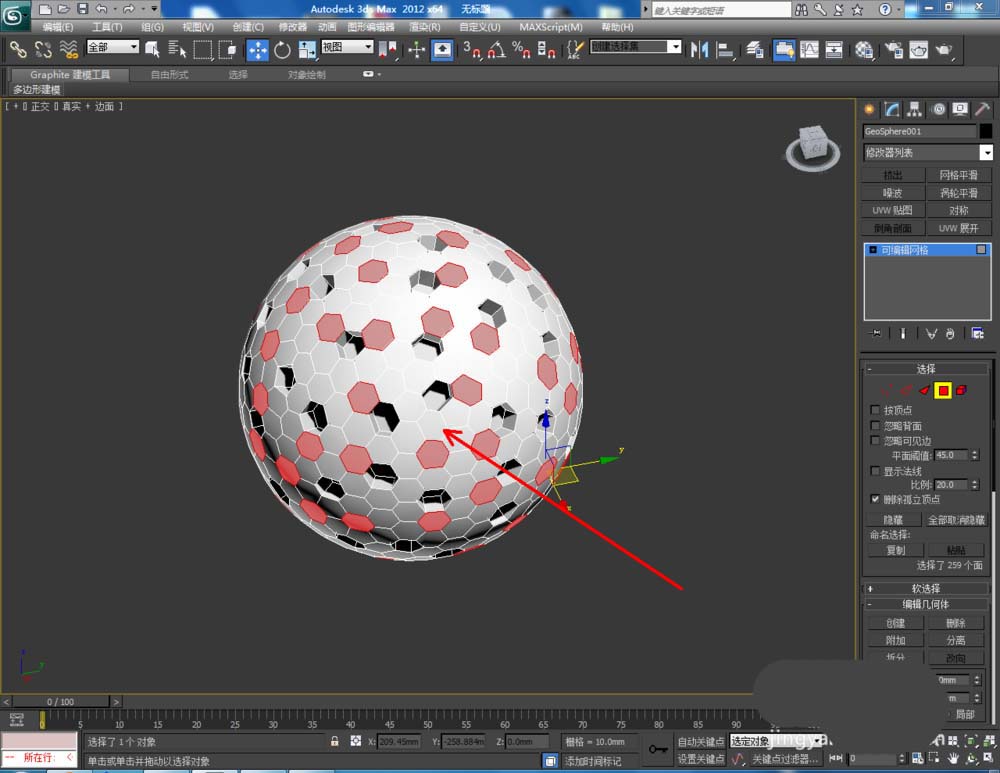Activate the Rotate tool in toolbar
This screenshot has height=773, width=1000.
[282, 49]
